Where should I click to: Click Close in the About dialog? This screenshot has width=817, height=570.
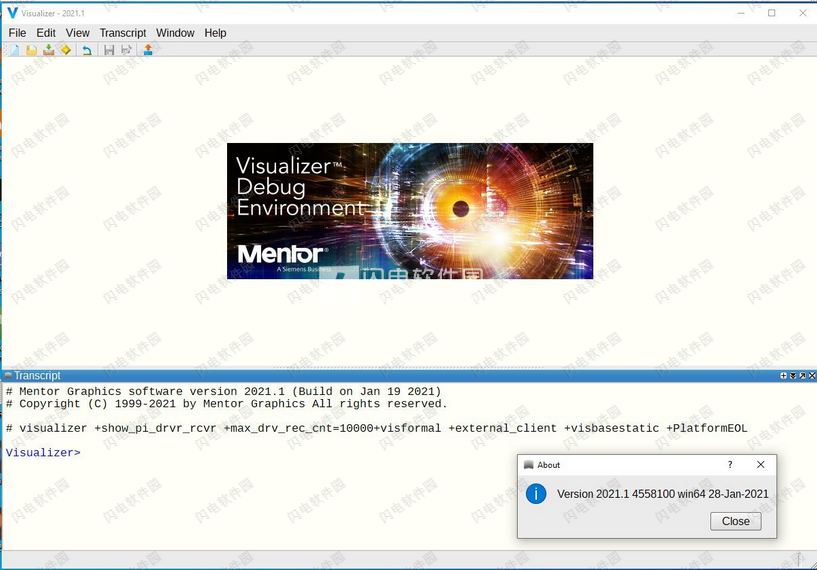[736, 521]
